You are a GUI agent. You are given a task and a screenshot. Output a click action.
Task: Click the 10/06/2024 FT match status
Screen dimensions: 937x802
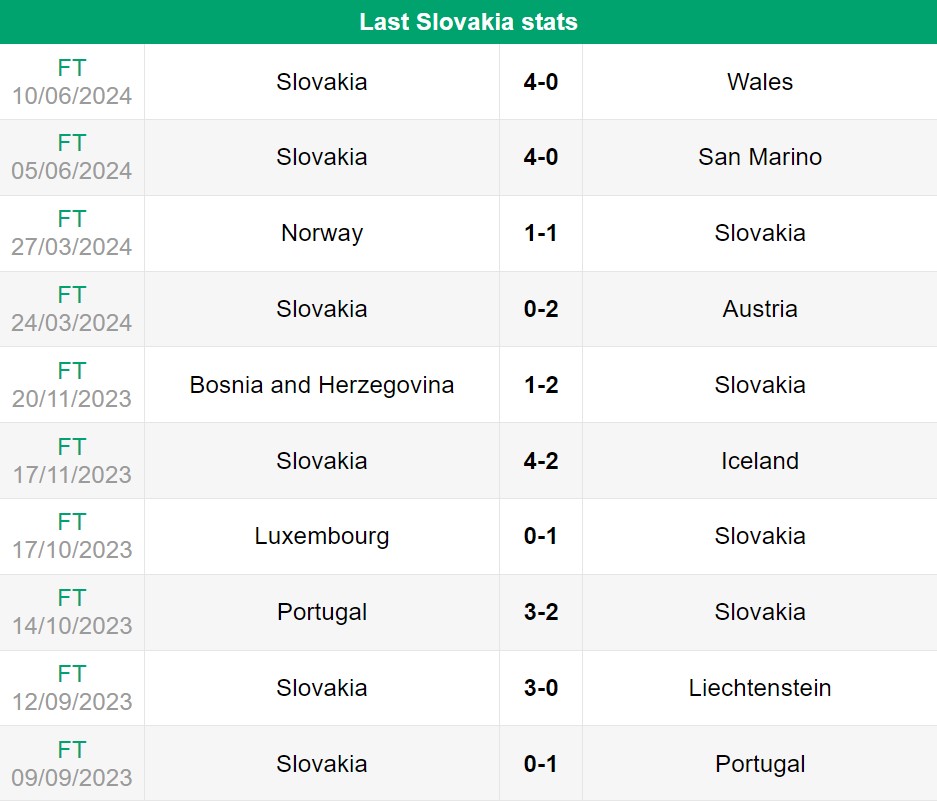(x=72, y=68)
